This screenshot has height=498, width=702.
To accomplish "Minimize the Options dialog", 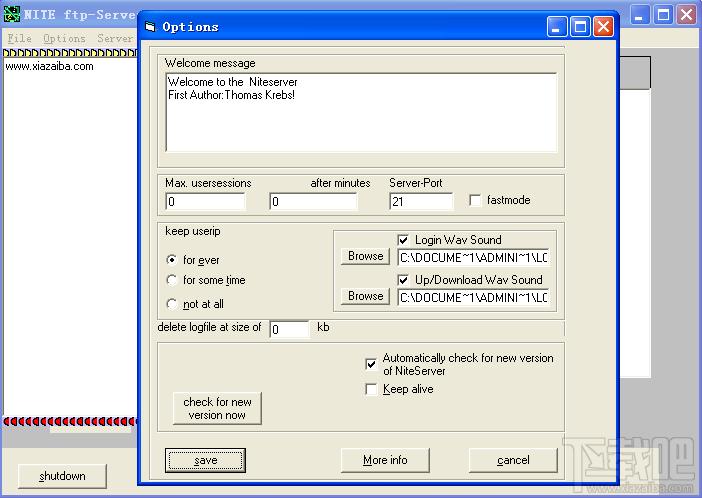I will coord(557,27).
